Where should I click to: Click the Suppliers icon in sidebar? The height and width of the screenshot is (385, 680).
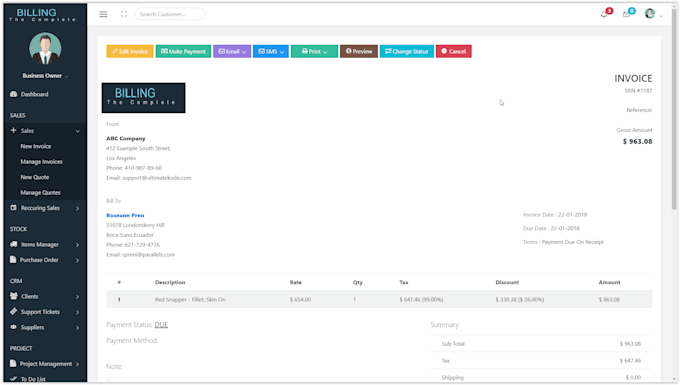[13, 327]
